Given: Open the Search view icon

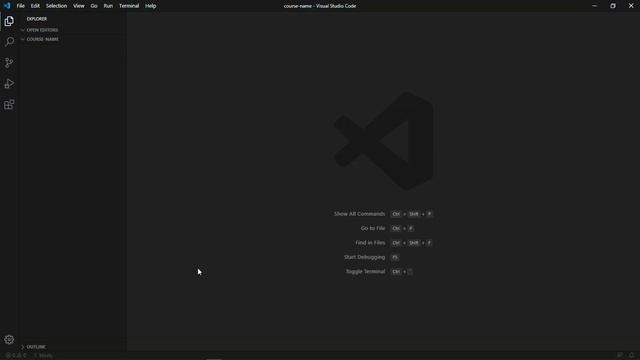Looking at the screenshot, I should [x=9, y=42].
